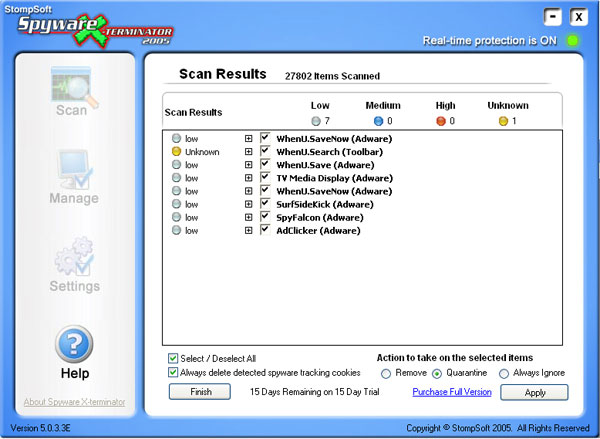Uncheck the WhenU.Search (Toolbar) checkbox

point(265,151)
